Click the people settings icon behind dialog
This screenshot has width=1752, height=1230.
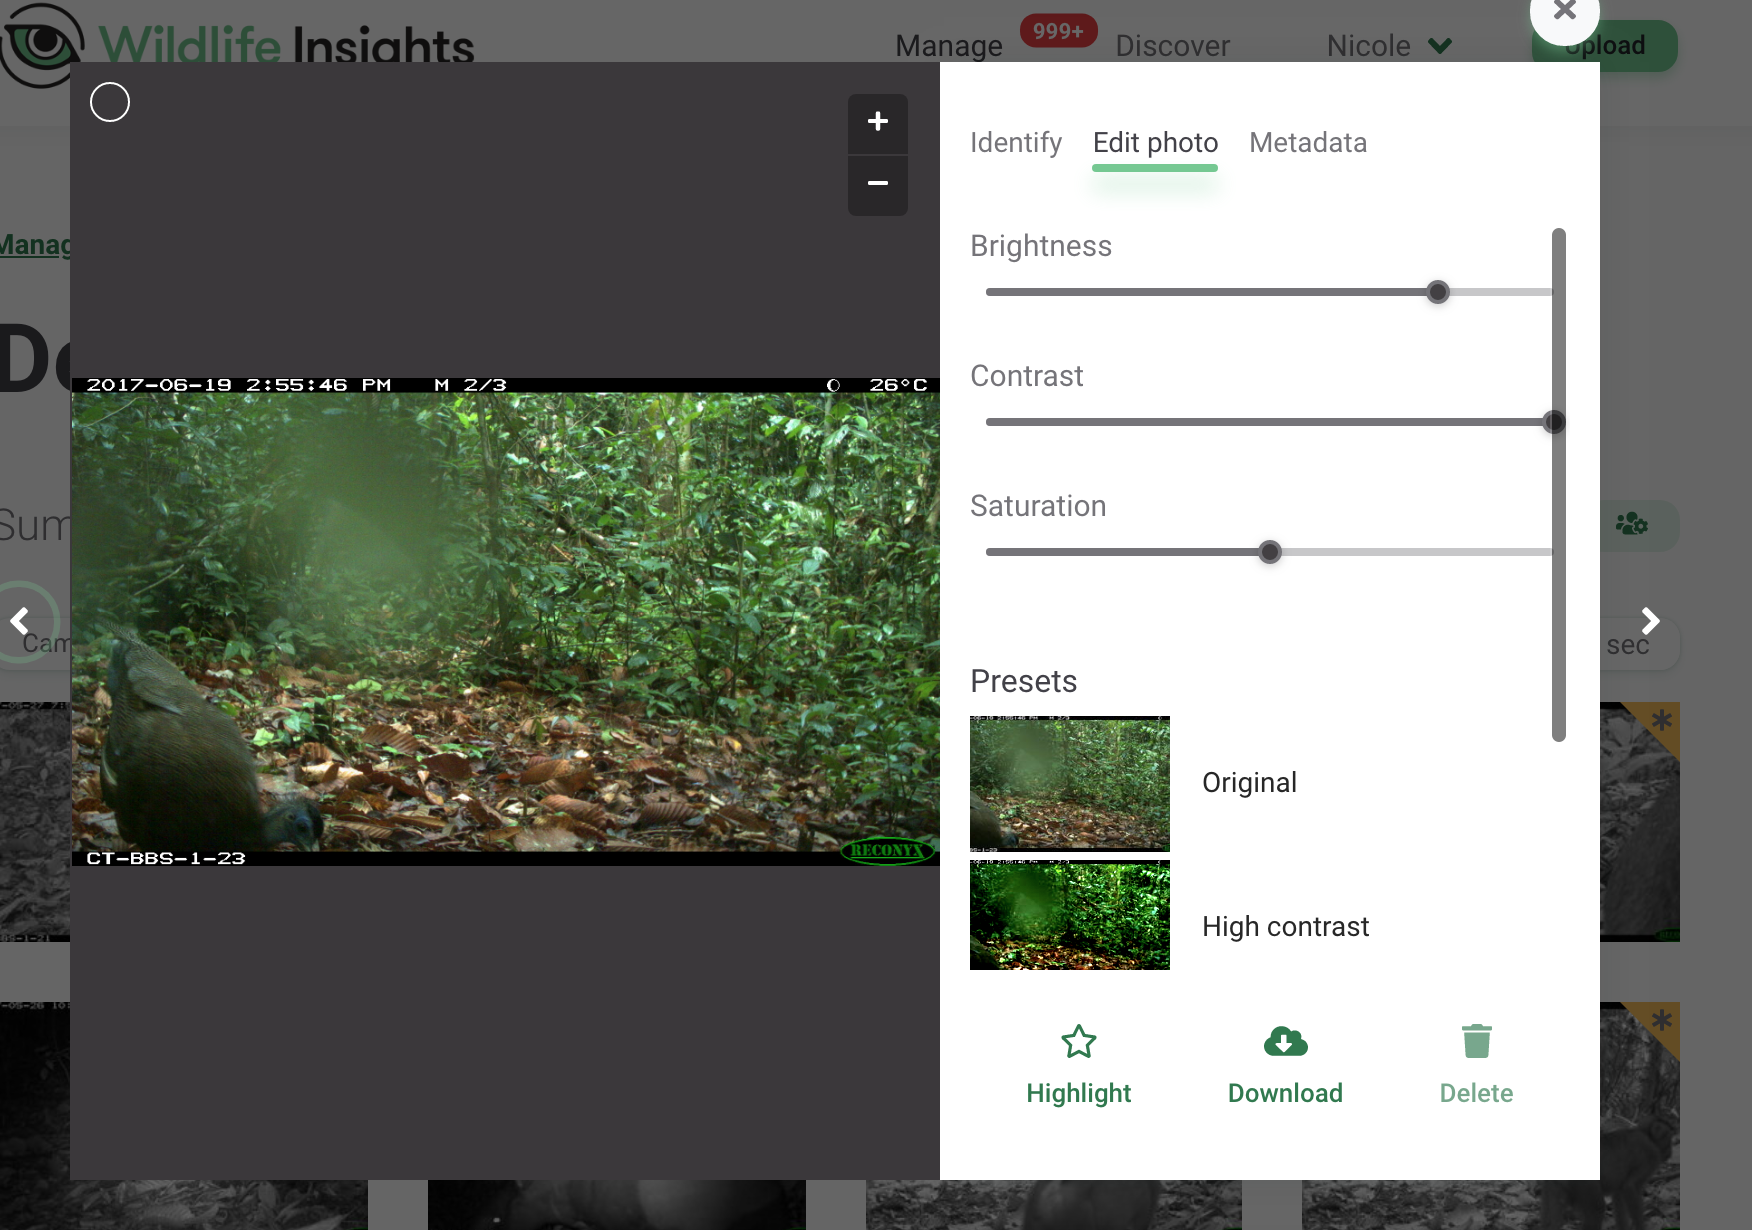1632,524
